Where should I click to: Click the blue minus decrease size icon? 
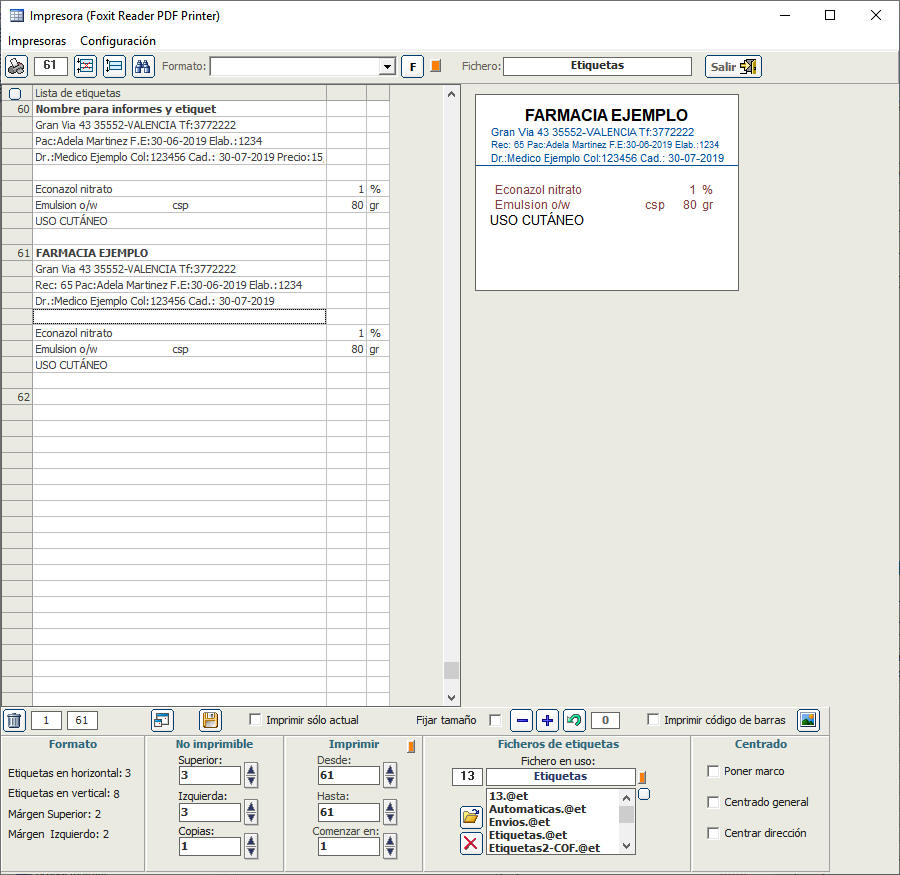pos(522,720)
